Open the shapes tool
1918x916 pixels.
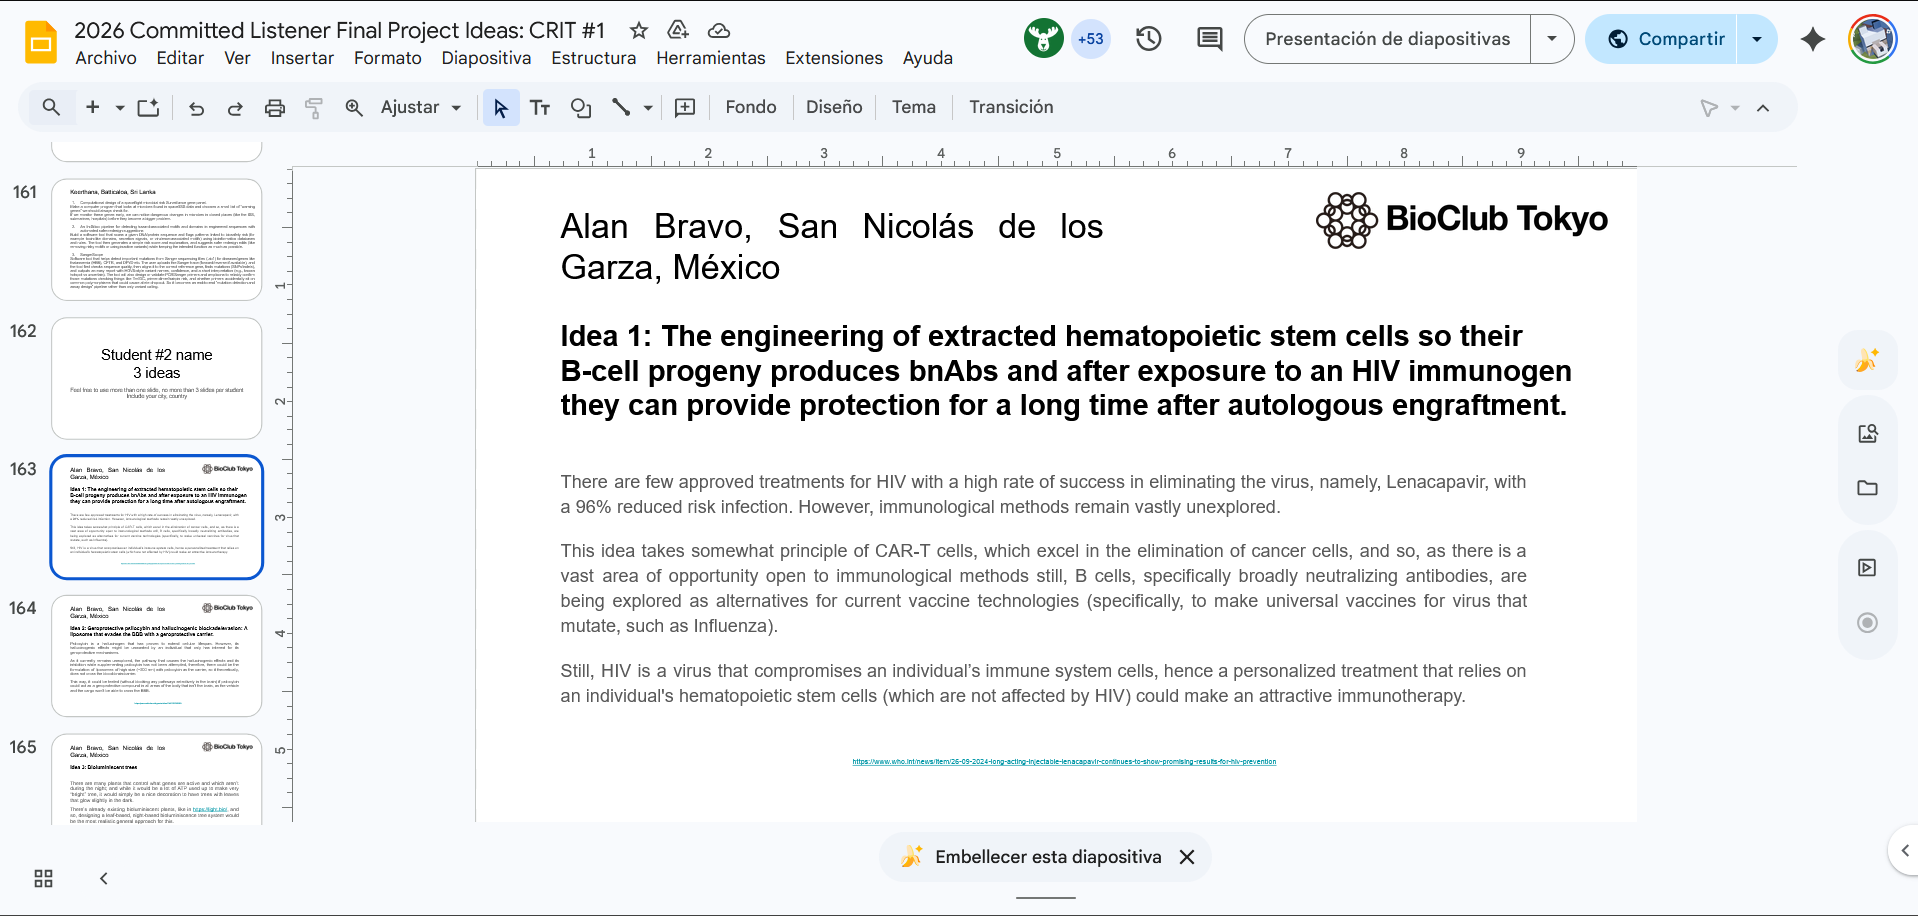[580, 107]
